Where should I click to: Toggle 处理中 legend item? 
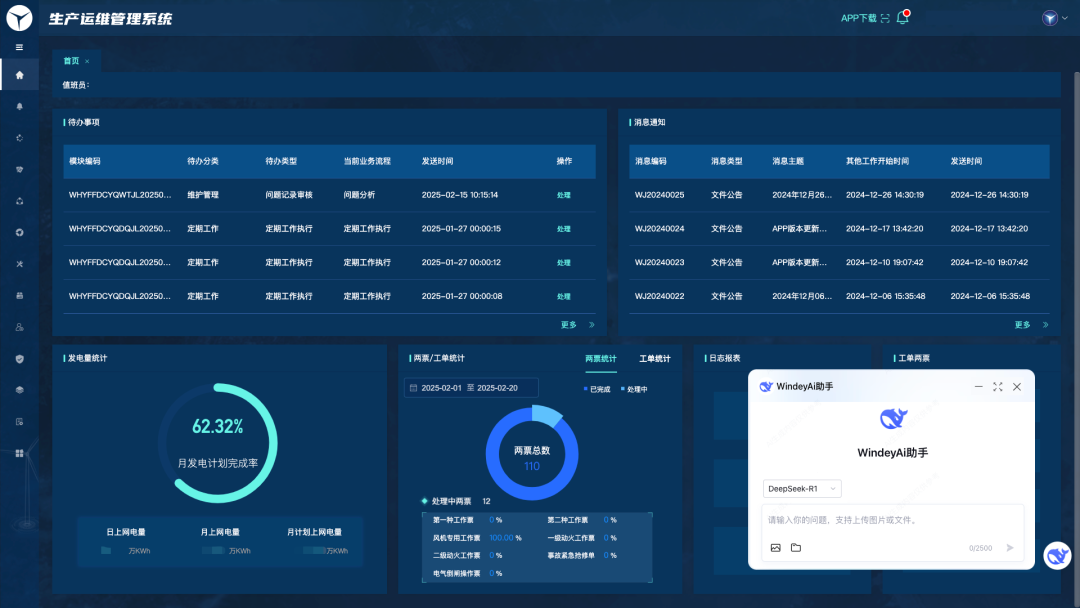(x=634, y=389)
